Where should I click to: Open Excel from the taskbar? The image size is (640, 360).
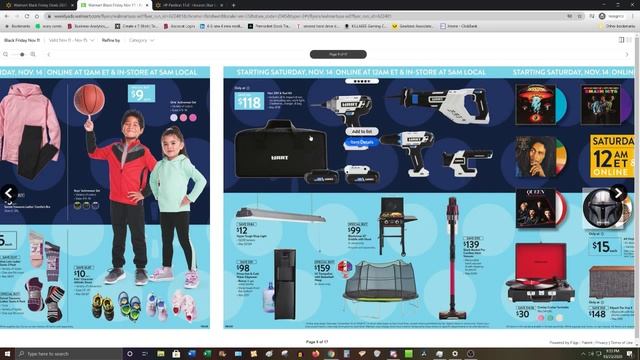tap(207, 354)
